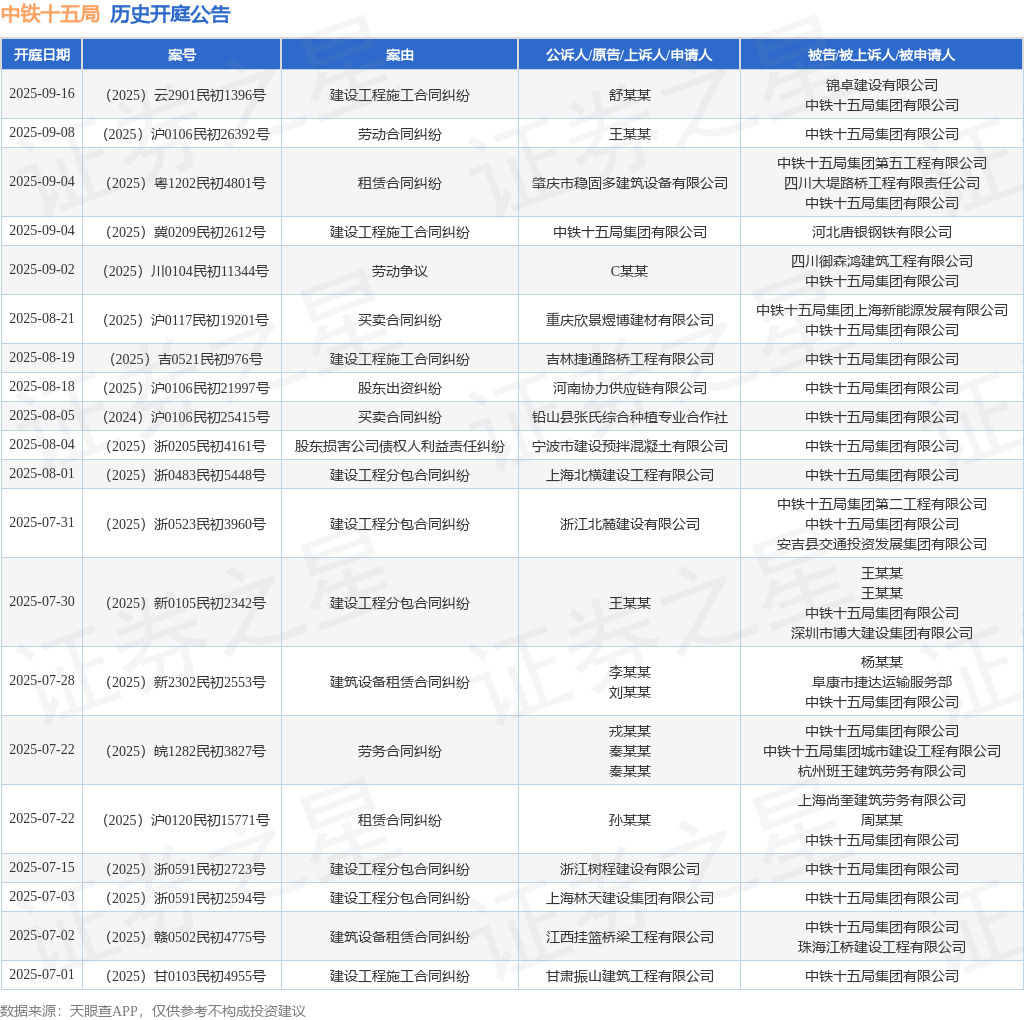
Task: Click the 股东出资纠纷 case cause
Action: tap(400, 389)
